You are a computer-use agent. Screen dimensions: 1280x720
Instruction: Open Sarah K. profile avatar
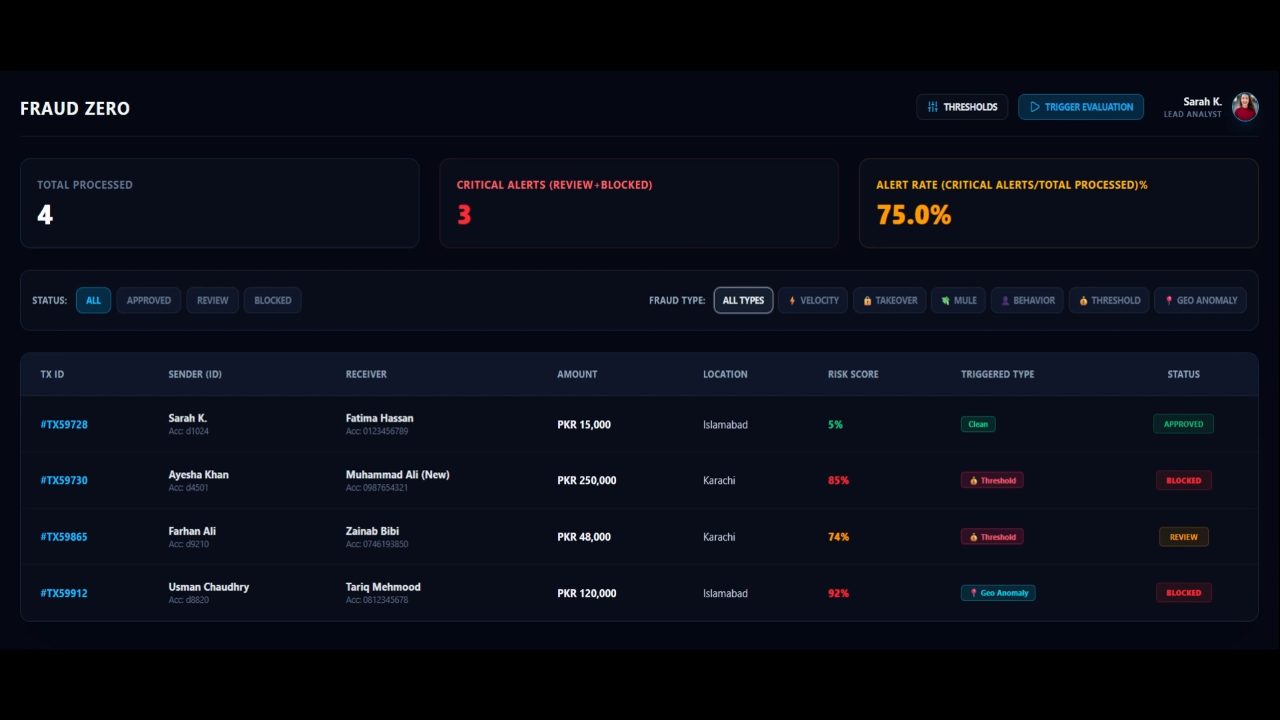pos(1244,107)
